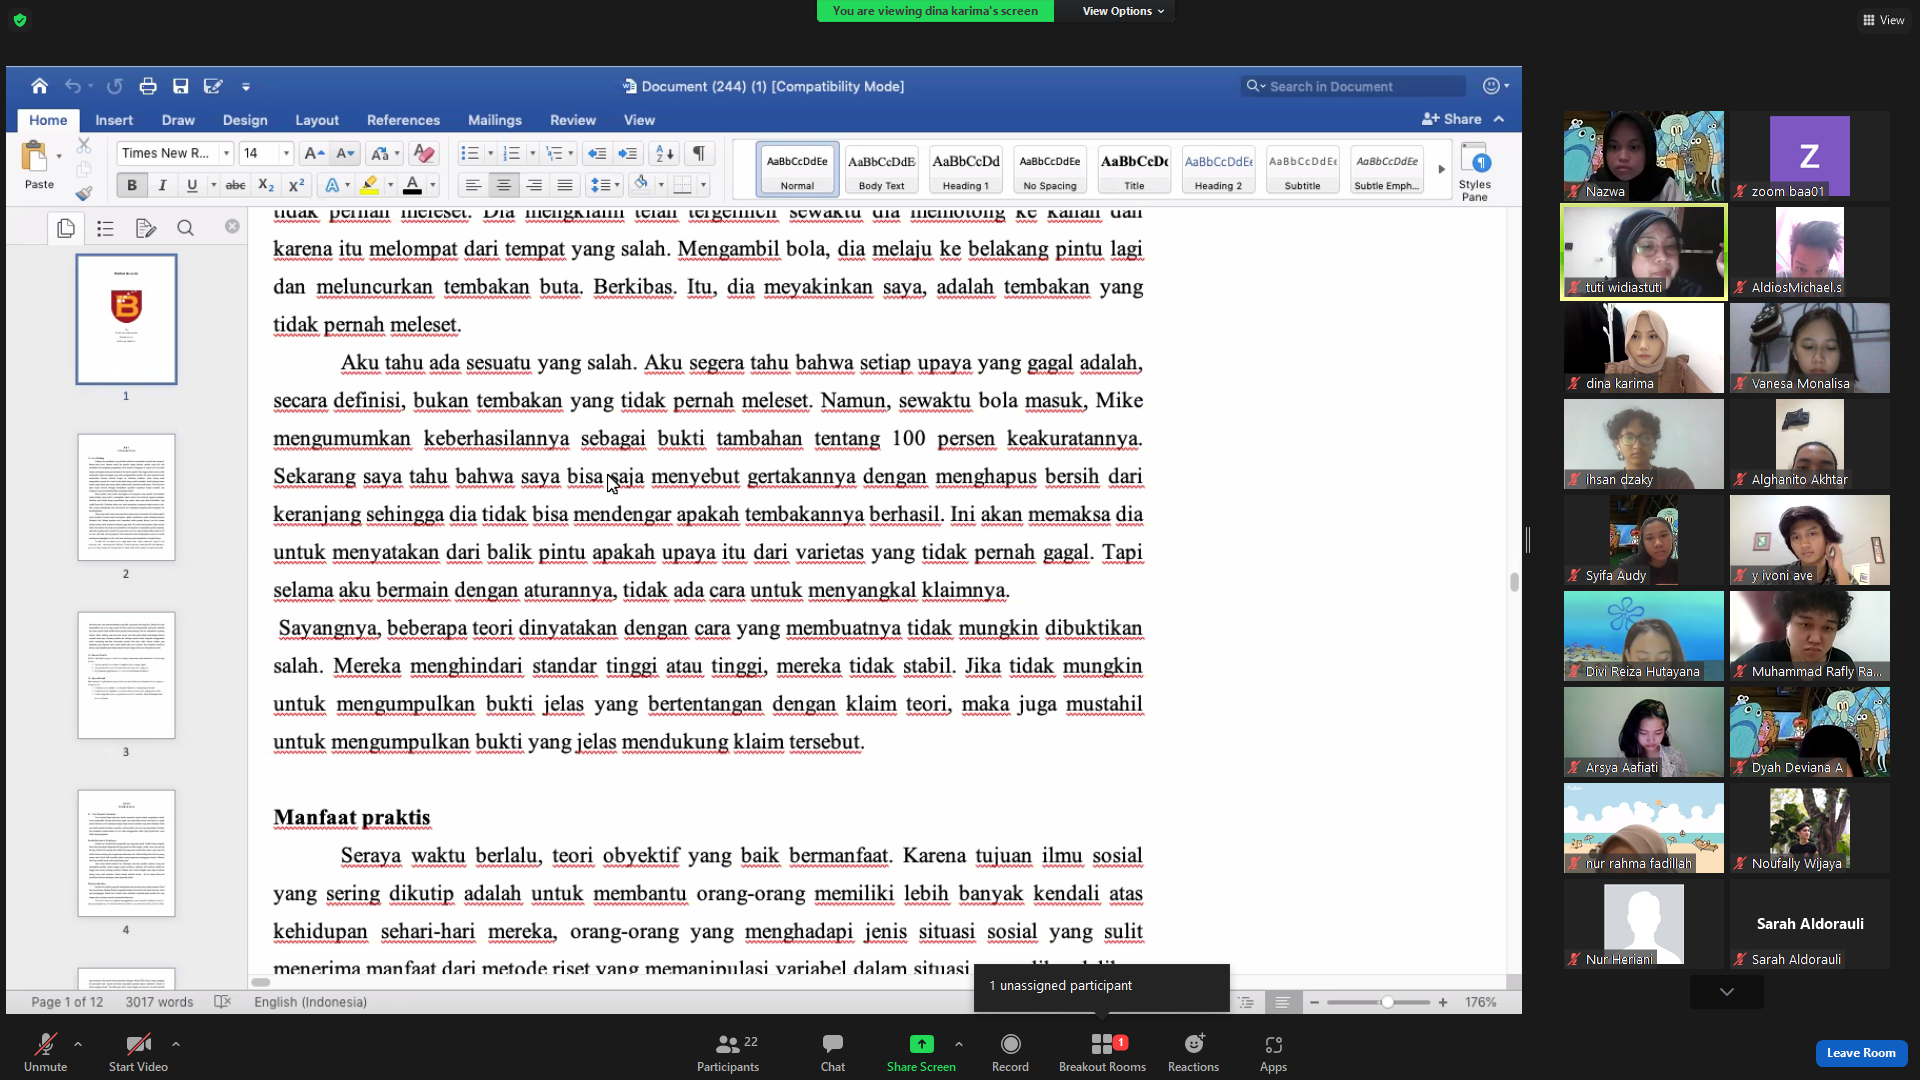The height and width of the screenshot is (1080, 1920).
Task: Show thumbnails pane in sidebar
Action: (x=66, y=228)
